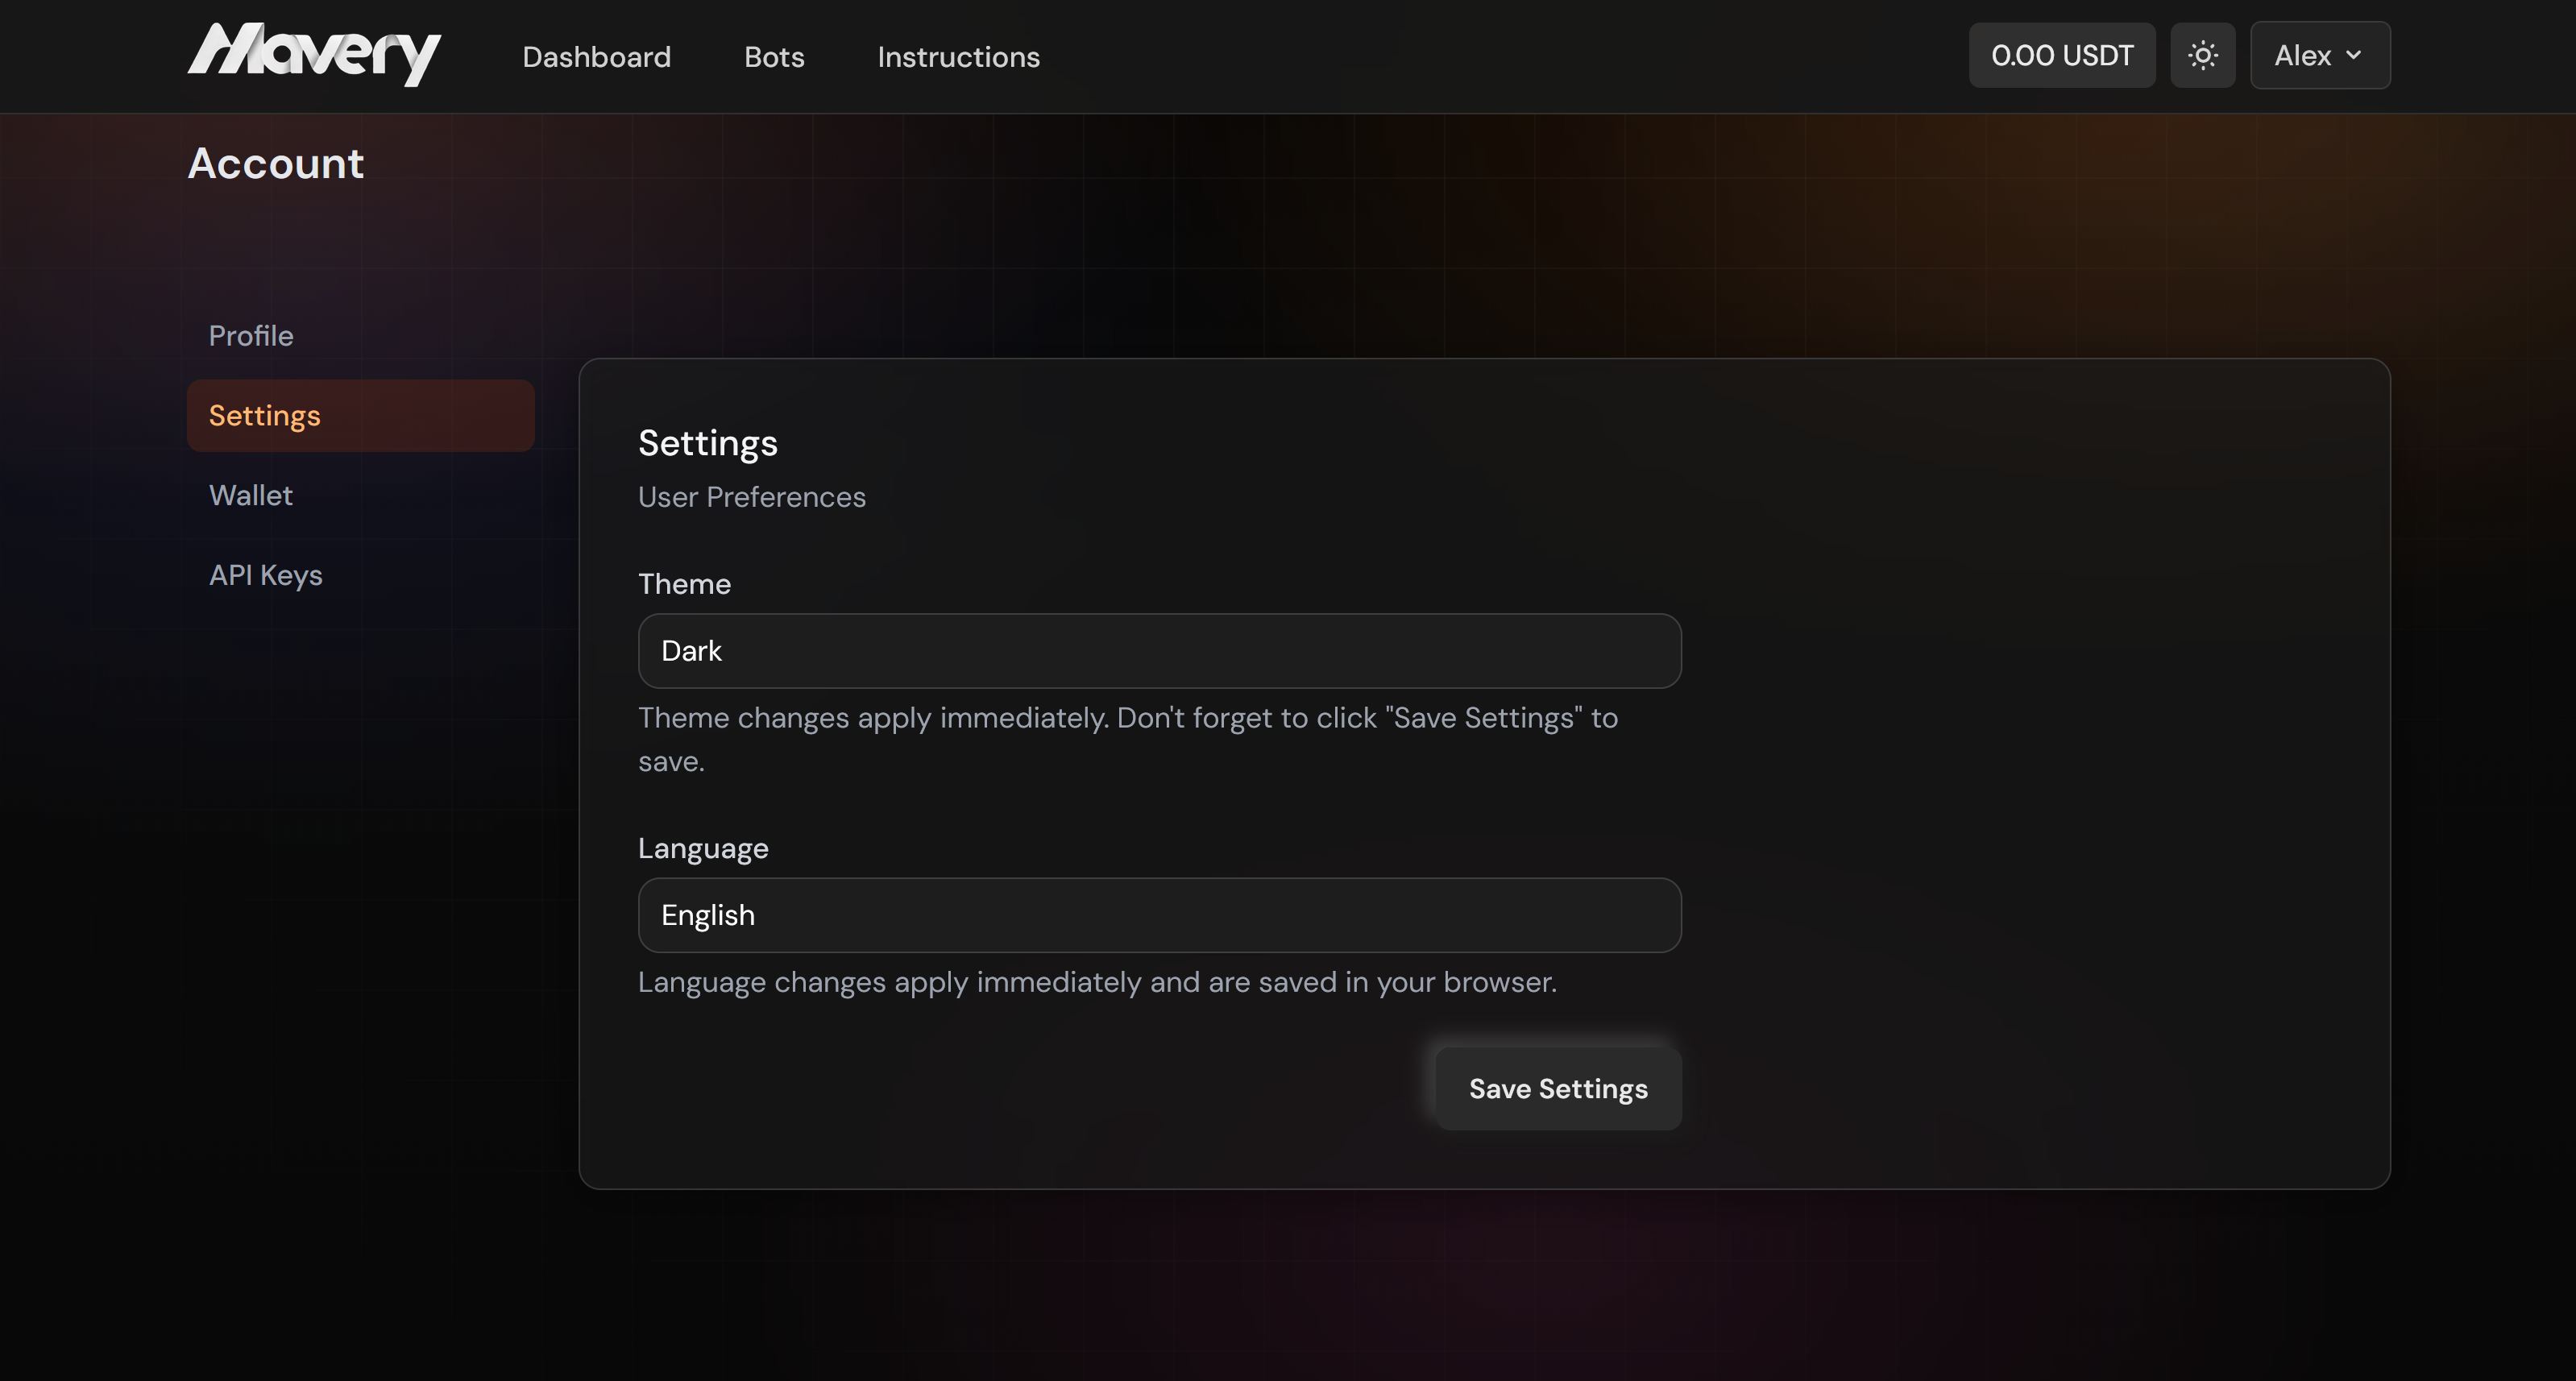Screen dimensions: 2576x1381
Task: Click the Theme field label
Action: (x=684, y=584)
